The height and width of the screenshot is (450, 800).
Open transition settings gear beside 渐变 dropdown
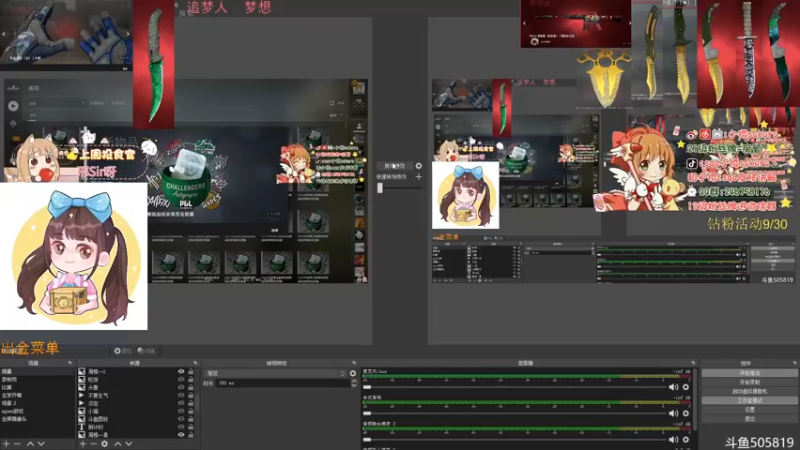353,373
